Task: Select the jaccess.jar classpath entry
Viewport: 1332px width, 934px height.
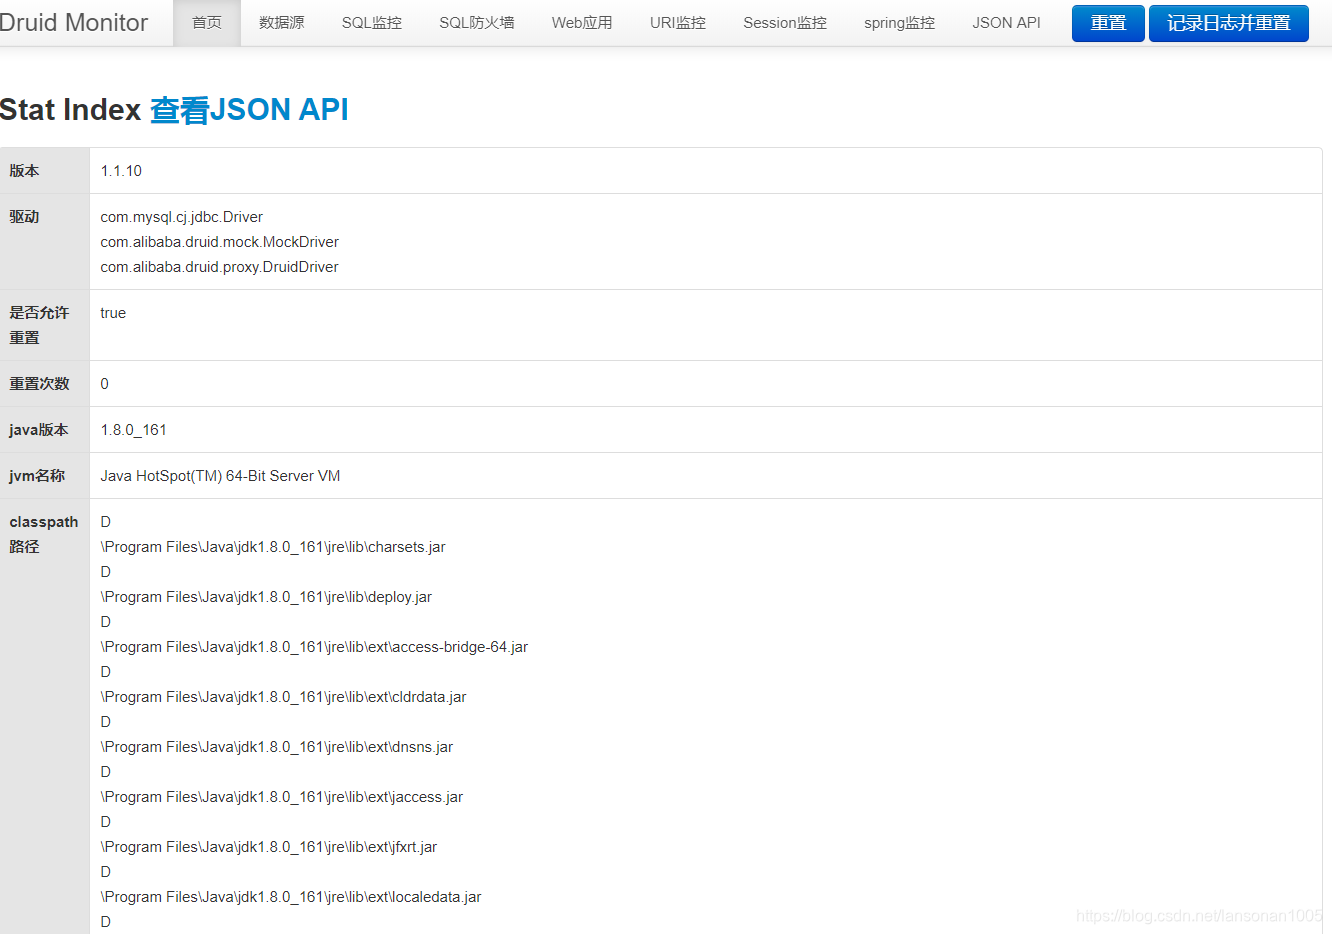Action: coord(282,797)
